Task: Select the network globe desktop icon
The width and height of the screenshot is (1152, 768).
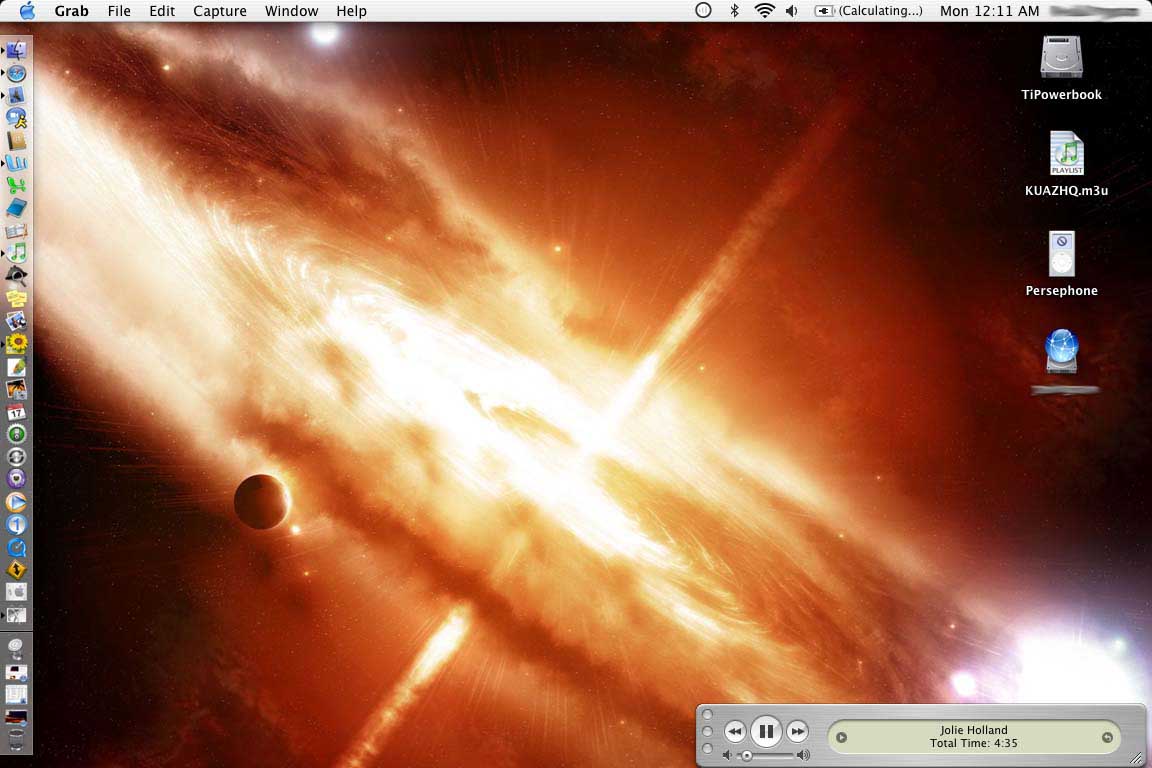Action: coord(1062,351)
